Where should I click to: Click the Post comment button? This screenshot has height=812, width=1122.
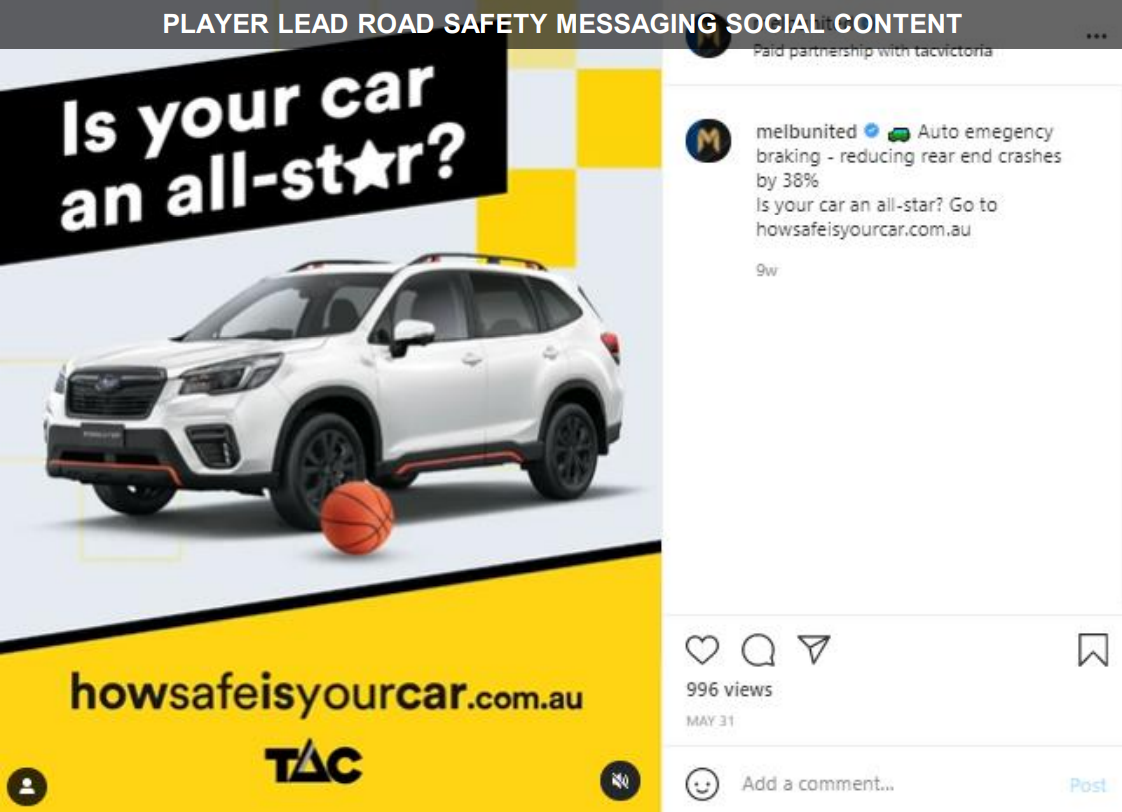click(x=1088, y=785)
